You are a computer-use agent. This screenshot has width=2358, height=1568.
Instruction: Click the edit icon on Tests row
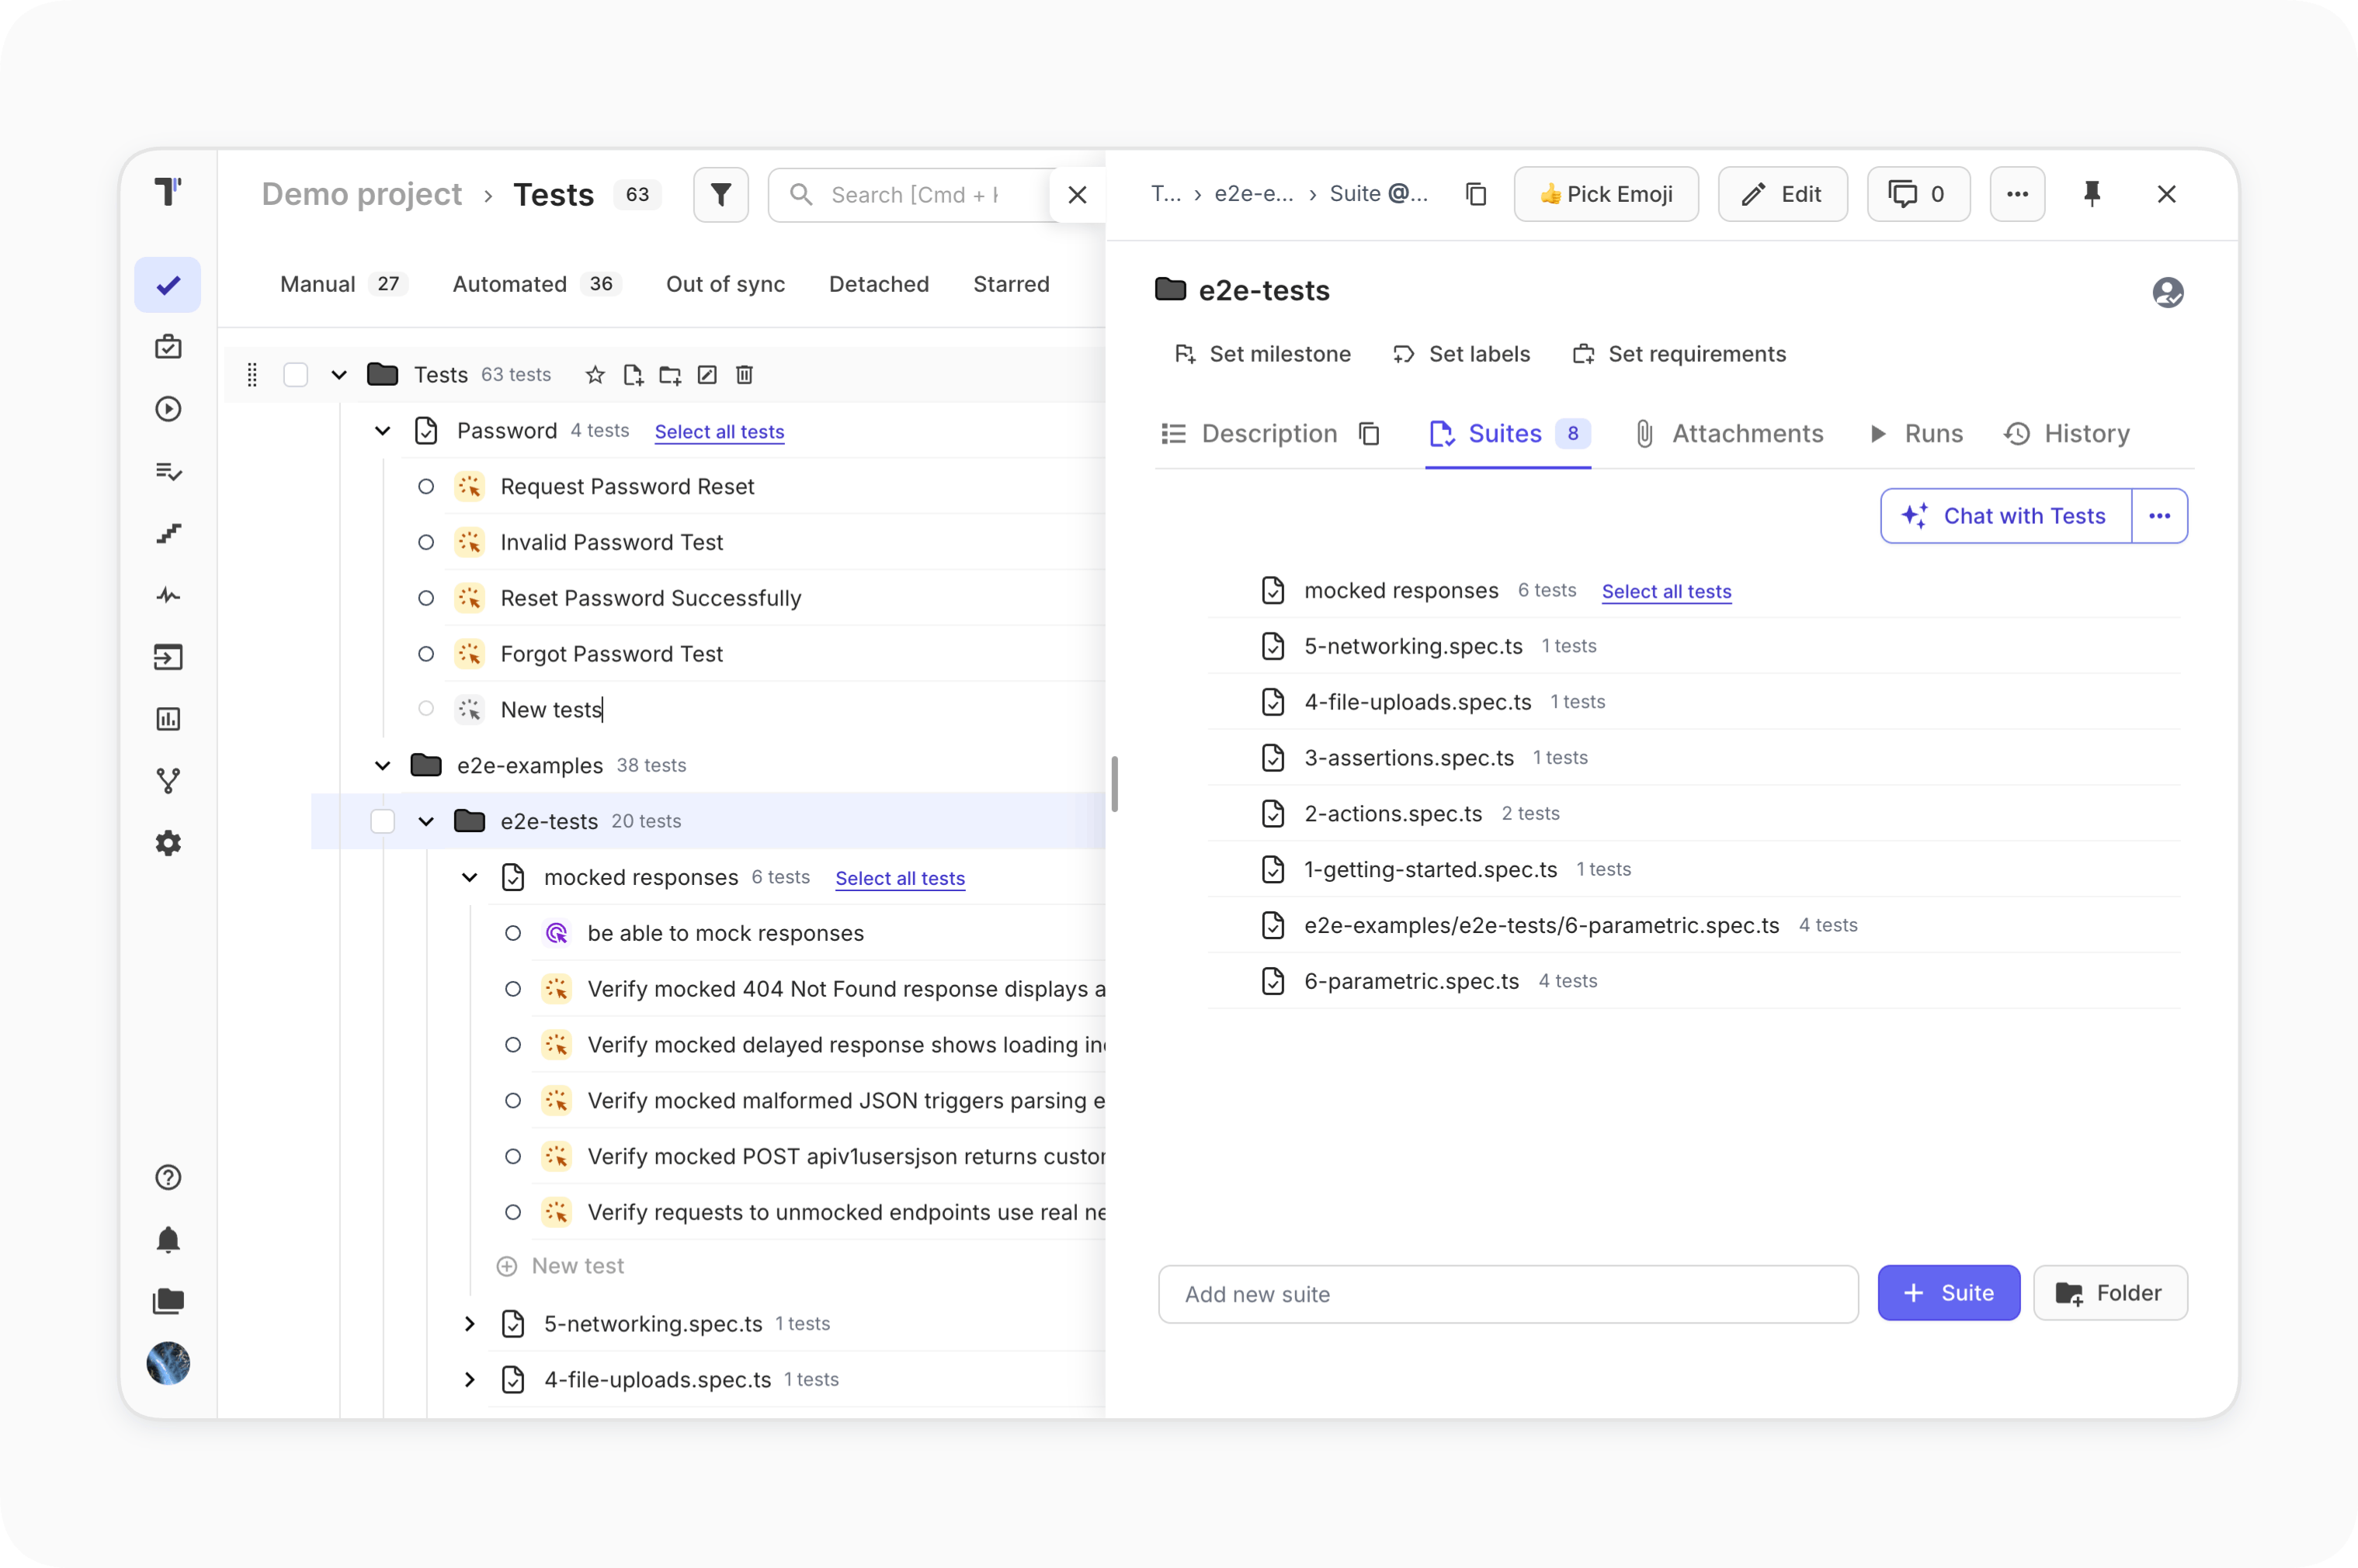(x=707, y=375)
